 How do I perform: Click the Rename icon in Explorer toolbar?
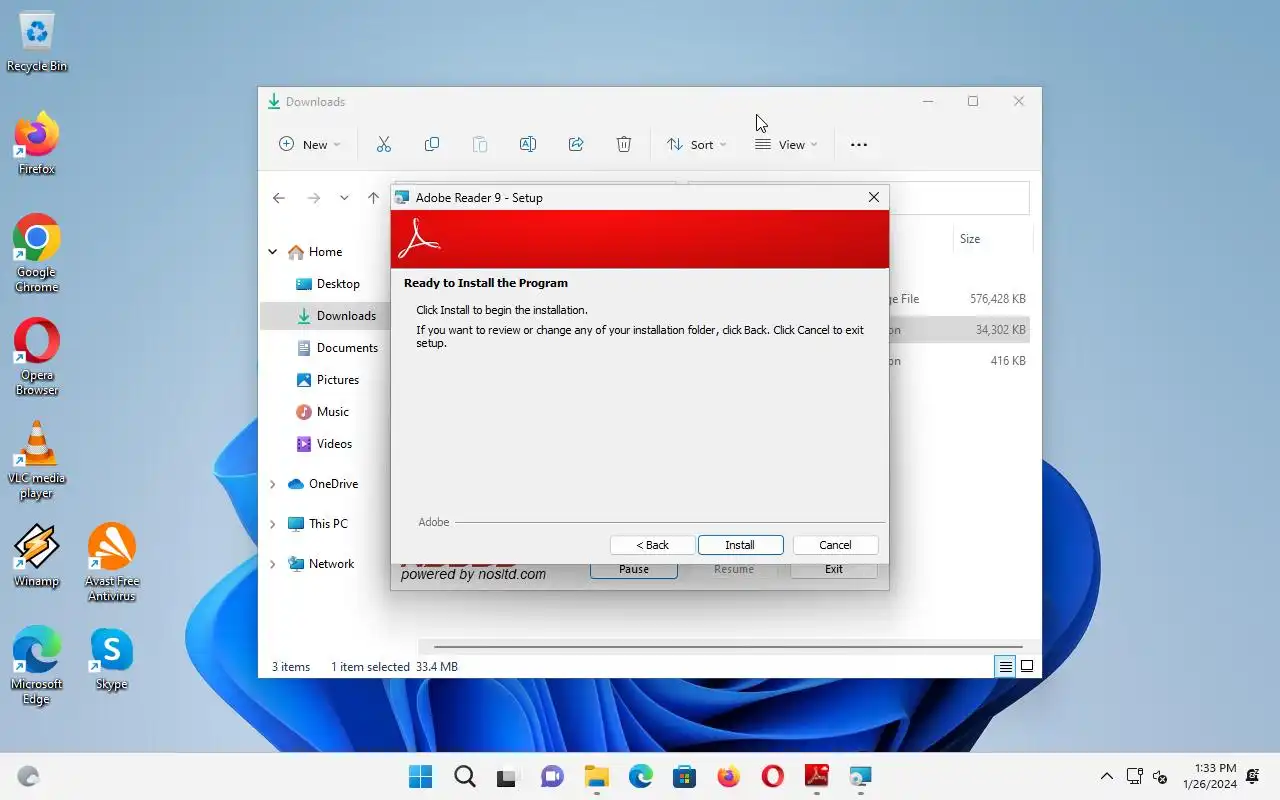click(x=528, y=144)
